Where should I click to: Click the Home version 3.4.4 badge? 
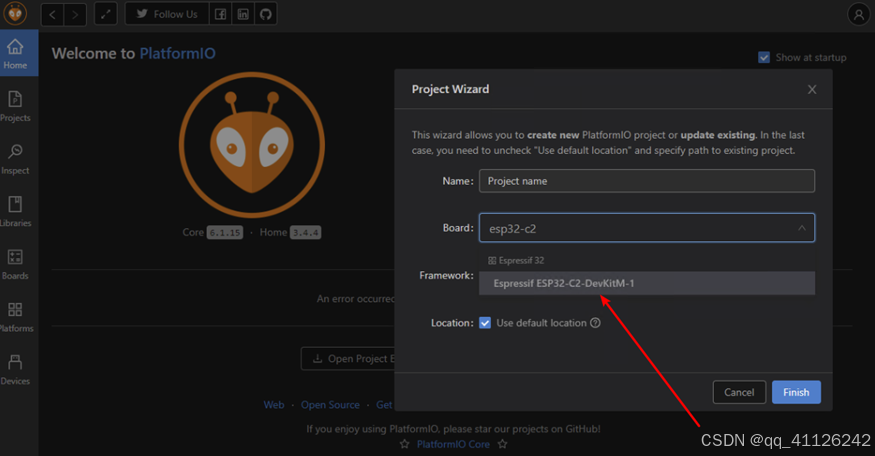click(x=305, y=232)
